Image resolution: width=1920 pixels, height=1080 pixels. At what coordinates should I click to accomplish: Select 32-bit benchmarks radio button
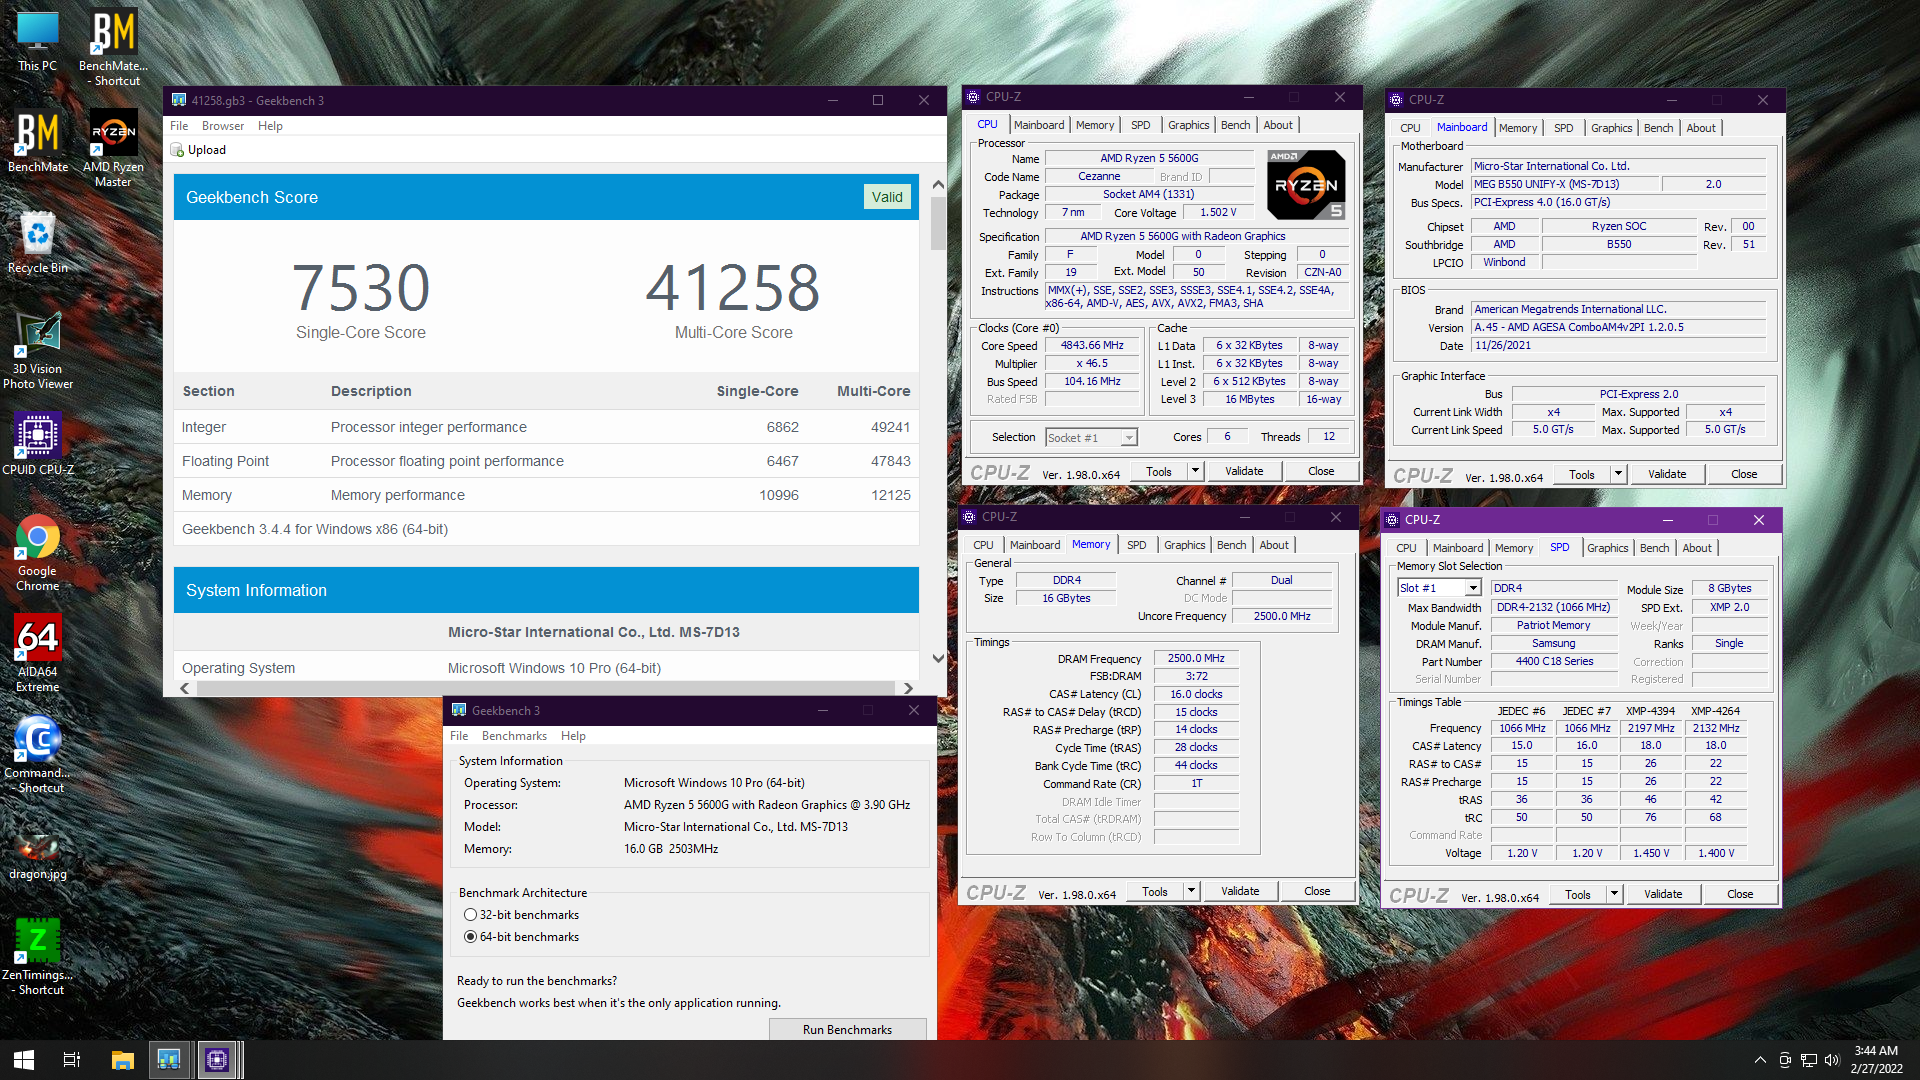(x=470, y=915)
